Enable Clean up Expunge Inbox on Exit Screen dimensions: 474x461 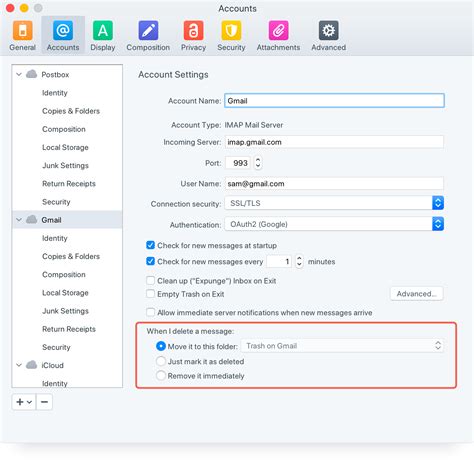click(150, 280)
